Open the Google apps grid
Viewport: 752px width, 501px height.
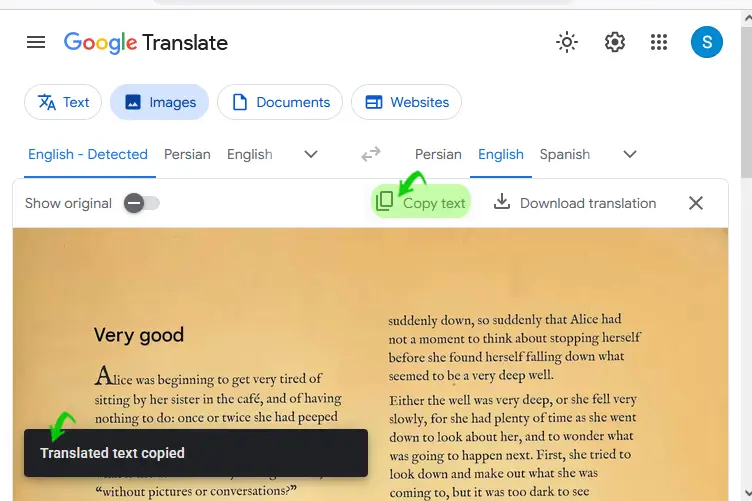click(x=659, y=42)
